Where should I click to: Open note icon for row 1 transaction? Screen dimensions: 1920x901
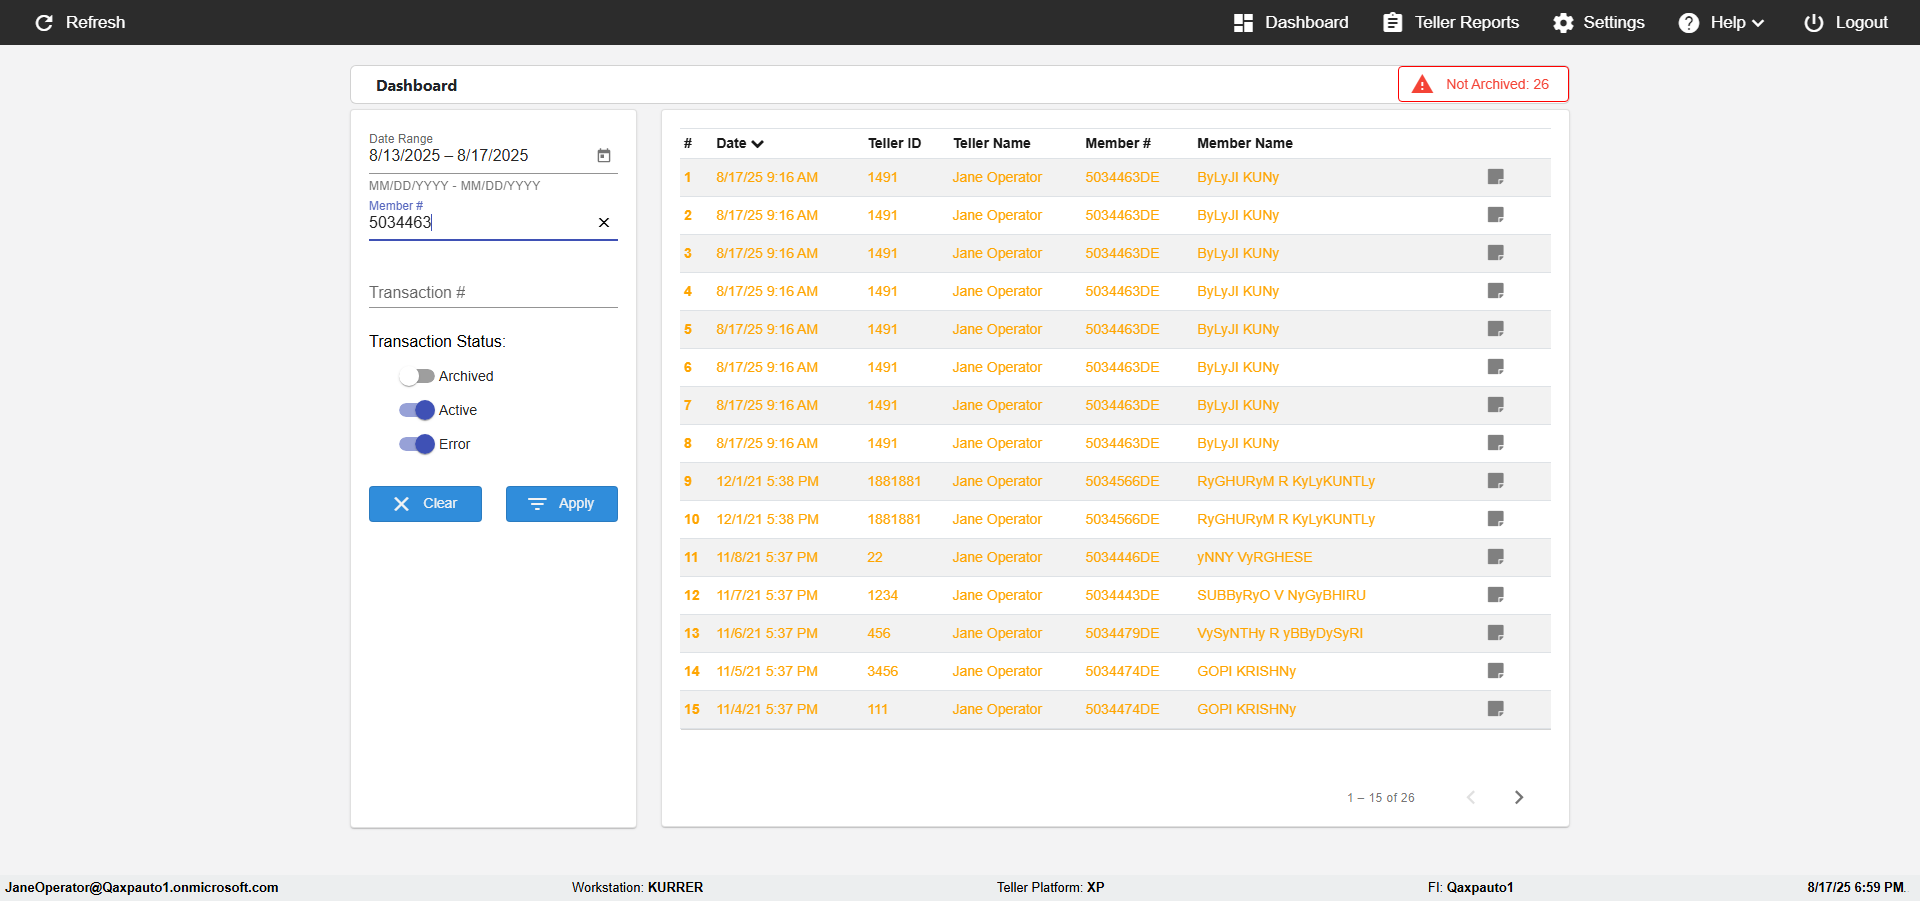pos(1495,177)
